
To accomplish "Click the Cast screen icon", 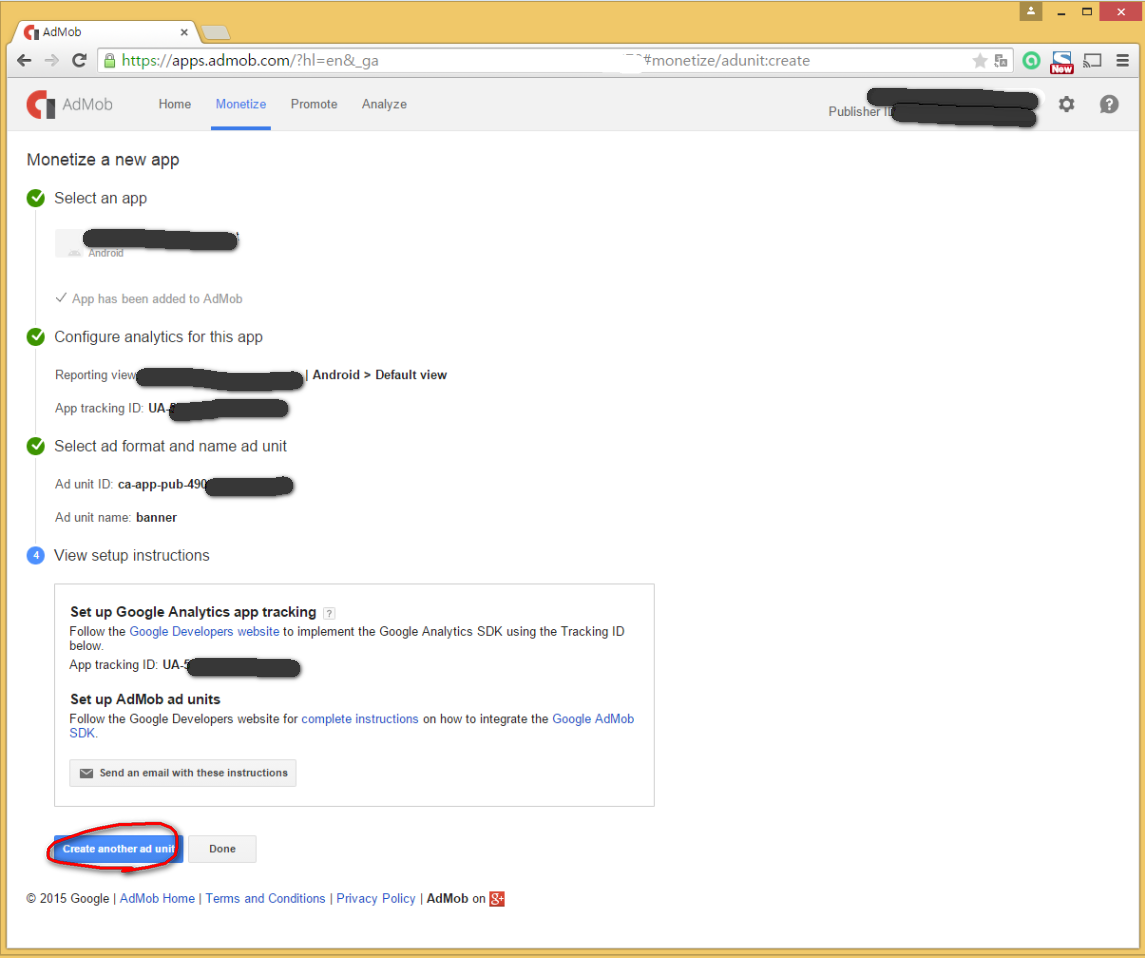I will coord(1092,61).
